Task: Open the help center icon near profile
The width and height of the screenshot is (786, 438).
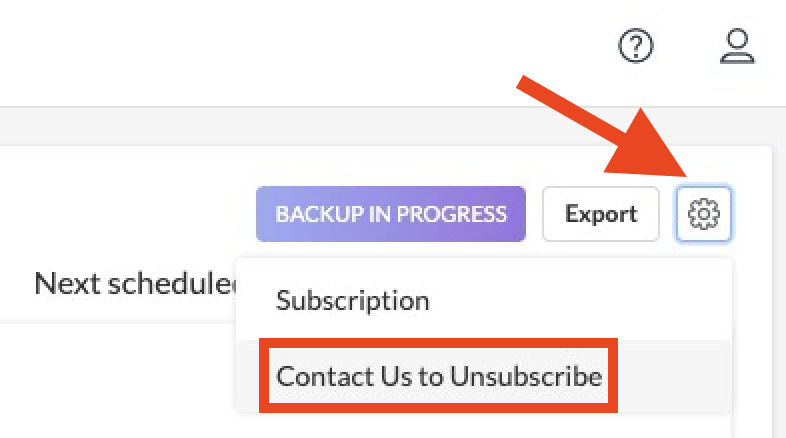Action: 636,46
